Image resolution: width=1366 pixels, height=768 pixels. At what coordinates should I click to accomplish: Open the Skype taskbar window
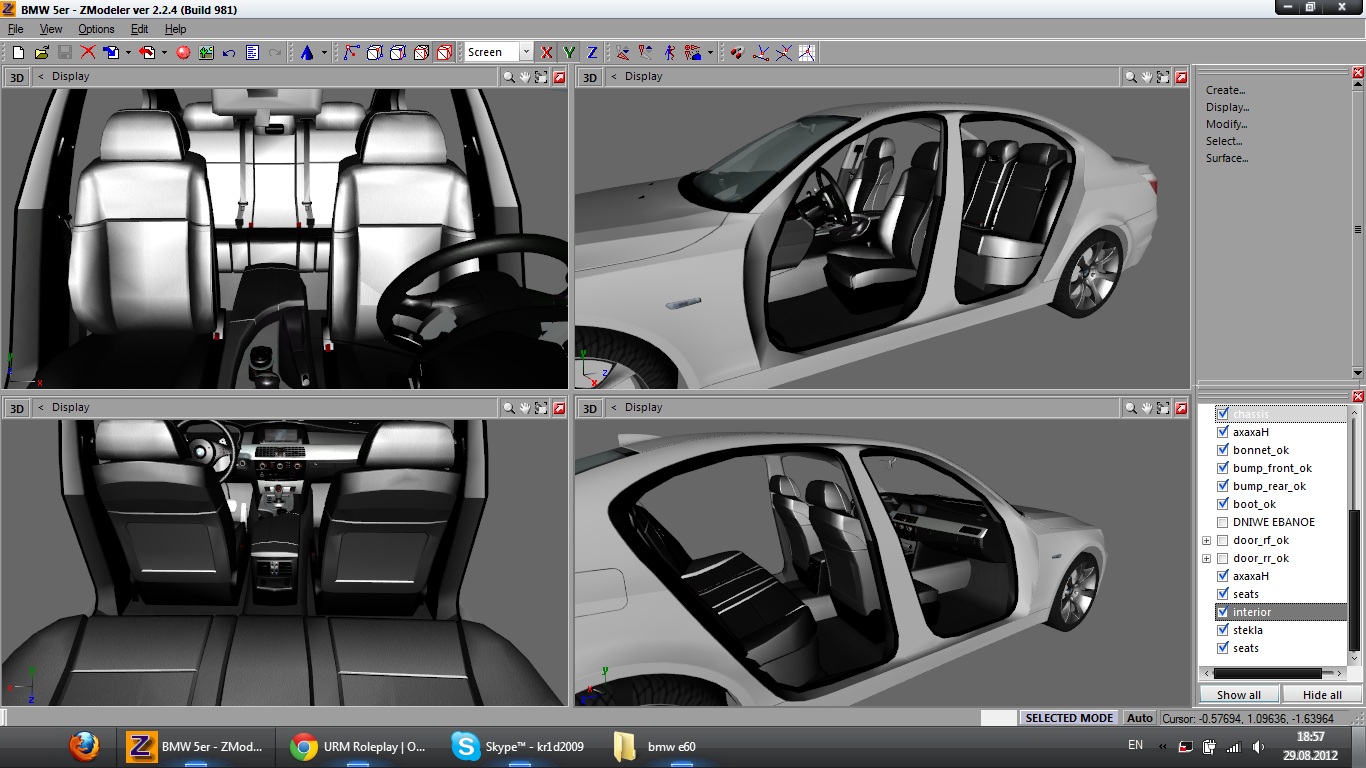click(x=519, y=746)
